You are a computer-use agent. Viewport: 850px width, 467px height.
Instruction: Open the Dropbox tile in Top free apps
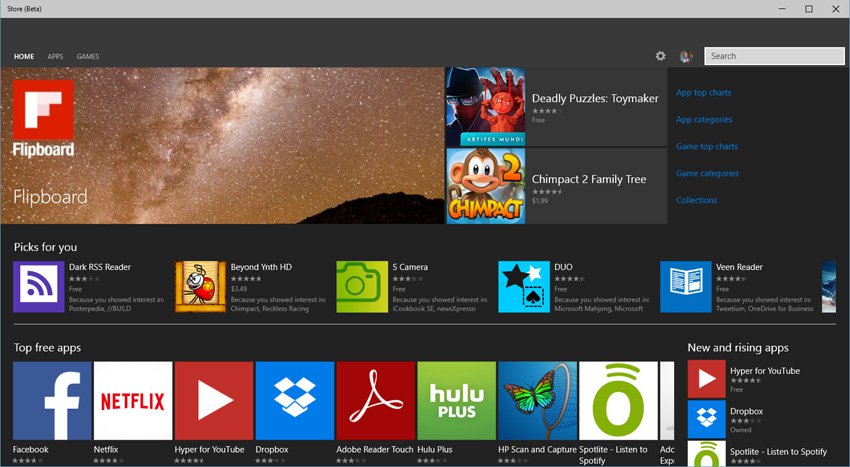pos(294,401)
